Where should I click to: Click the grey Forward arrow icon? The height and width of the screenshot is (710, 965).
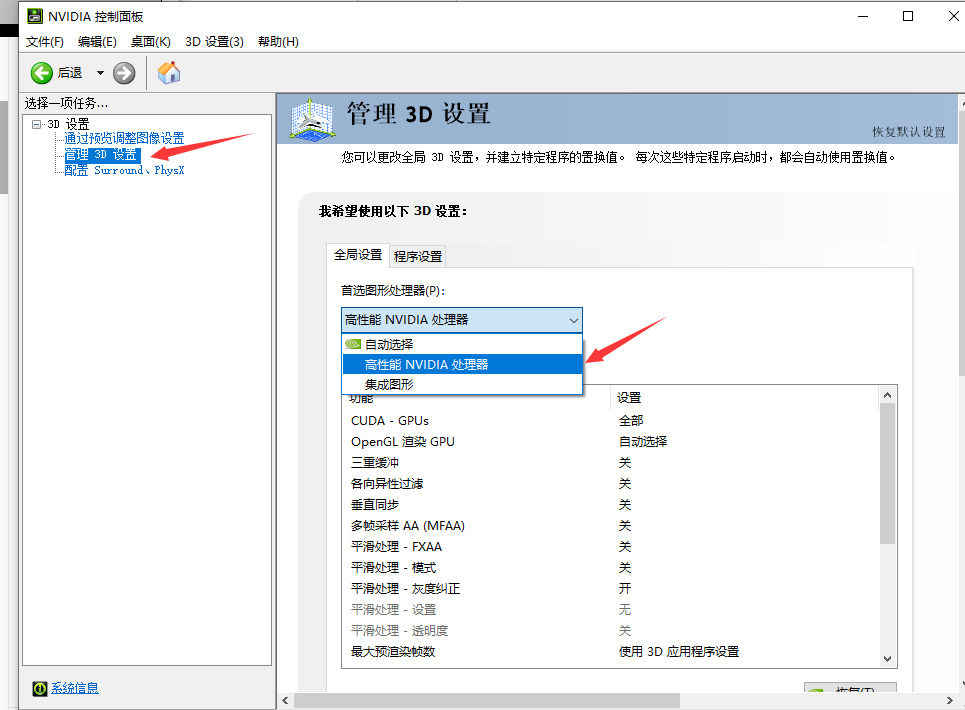tap(124, 73)
